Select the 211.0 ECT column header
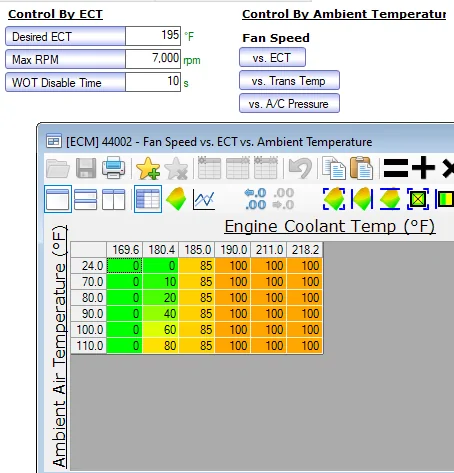The height and width of the screenshot is (473, 454). (269, 250)
